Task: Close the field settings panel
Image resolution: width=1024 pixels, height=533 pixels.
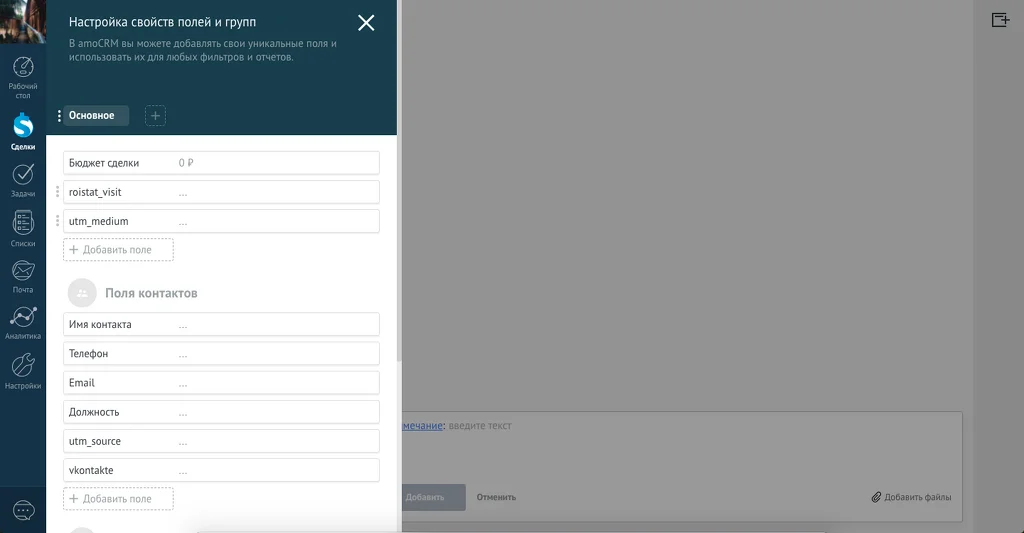Action: (366, 23)
